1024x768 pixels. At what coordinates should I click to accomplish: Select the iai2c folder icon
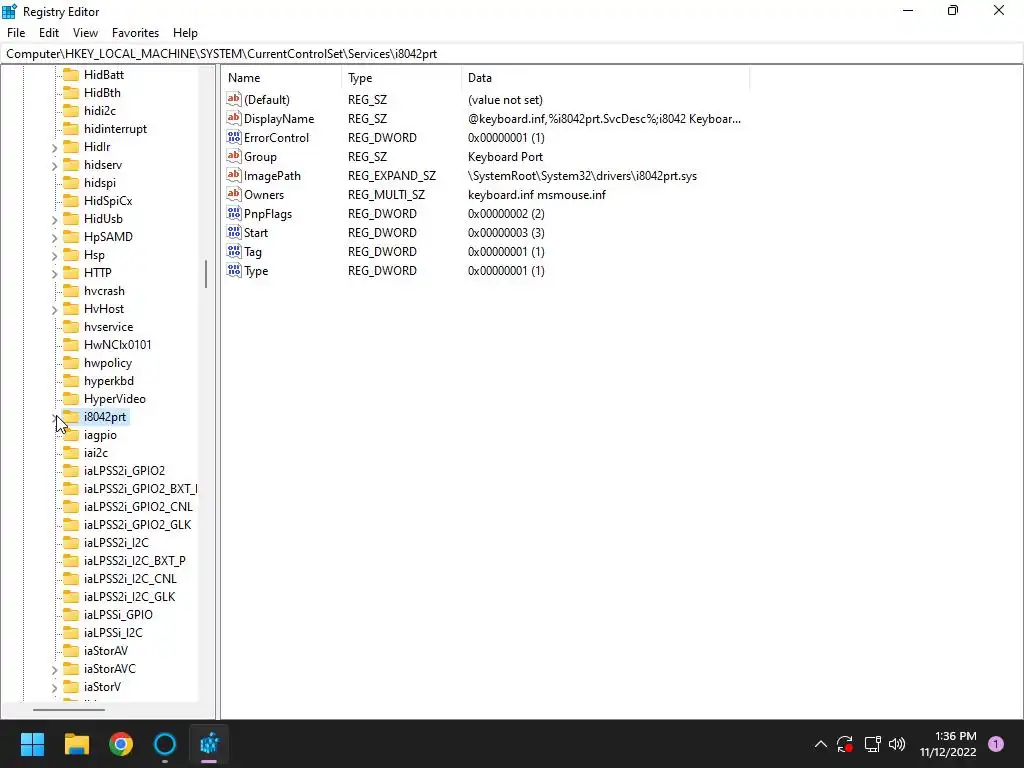(x=71, y=453)
